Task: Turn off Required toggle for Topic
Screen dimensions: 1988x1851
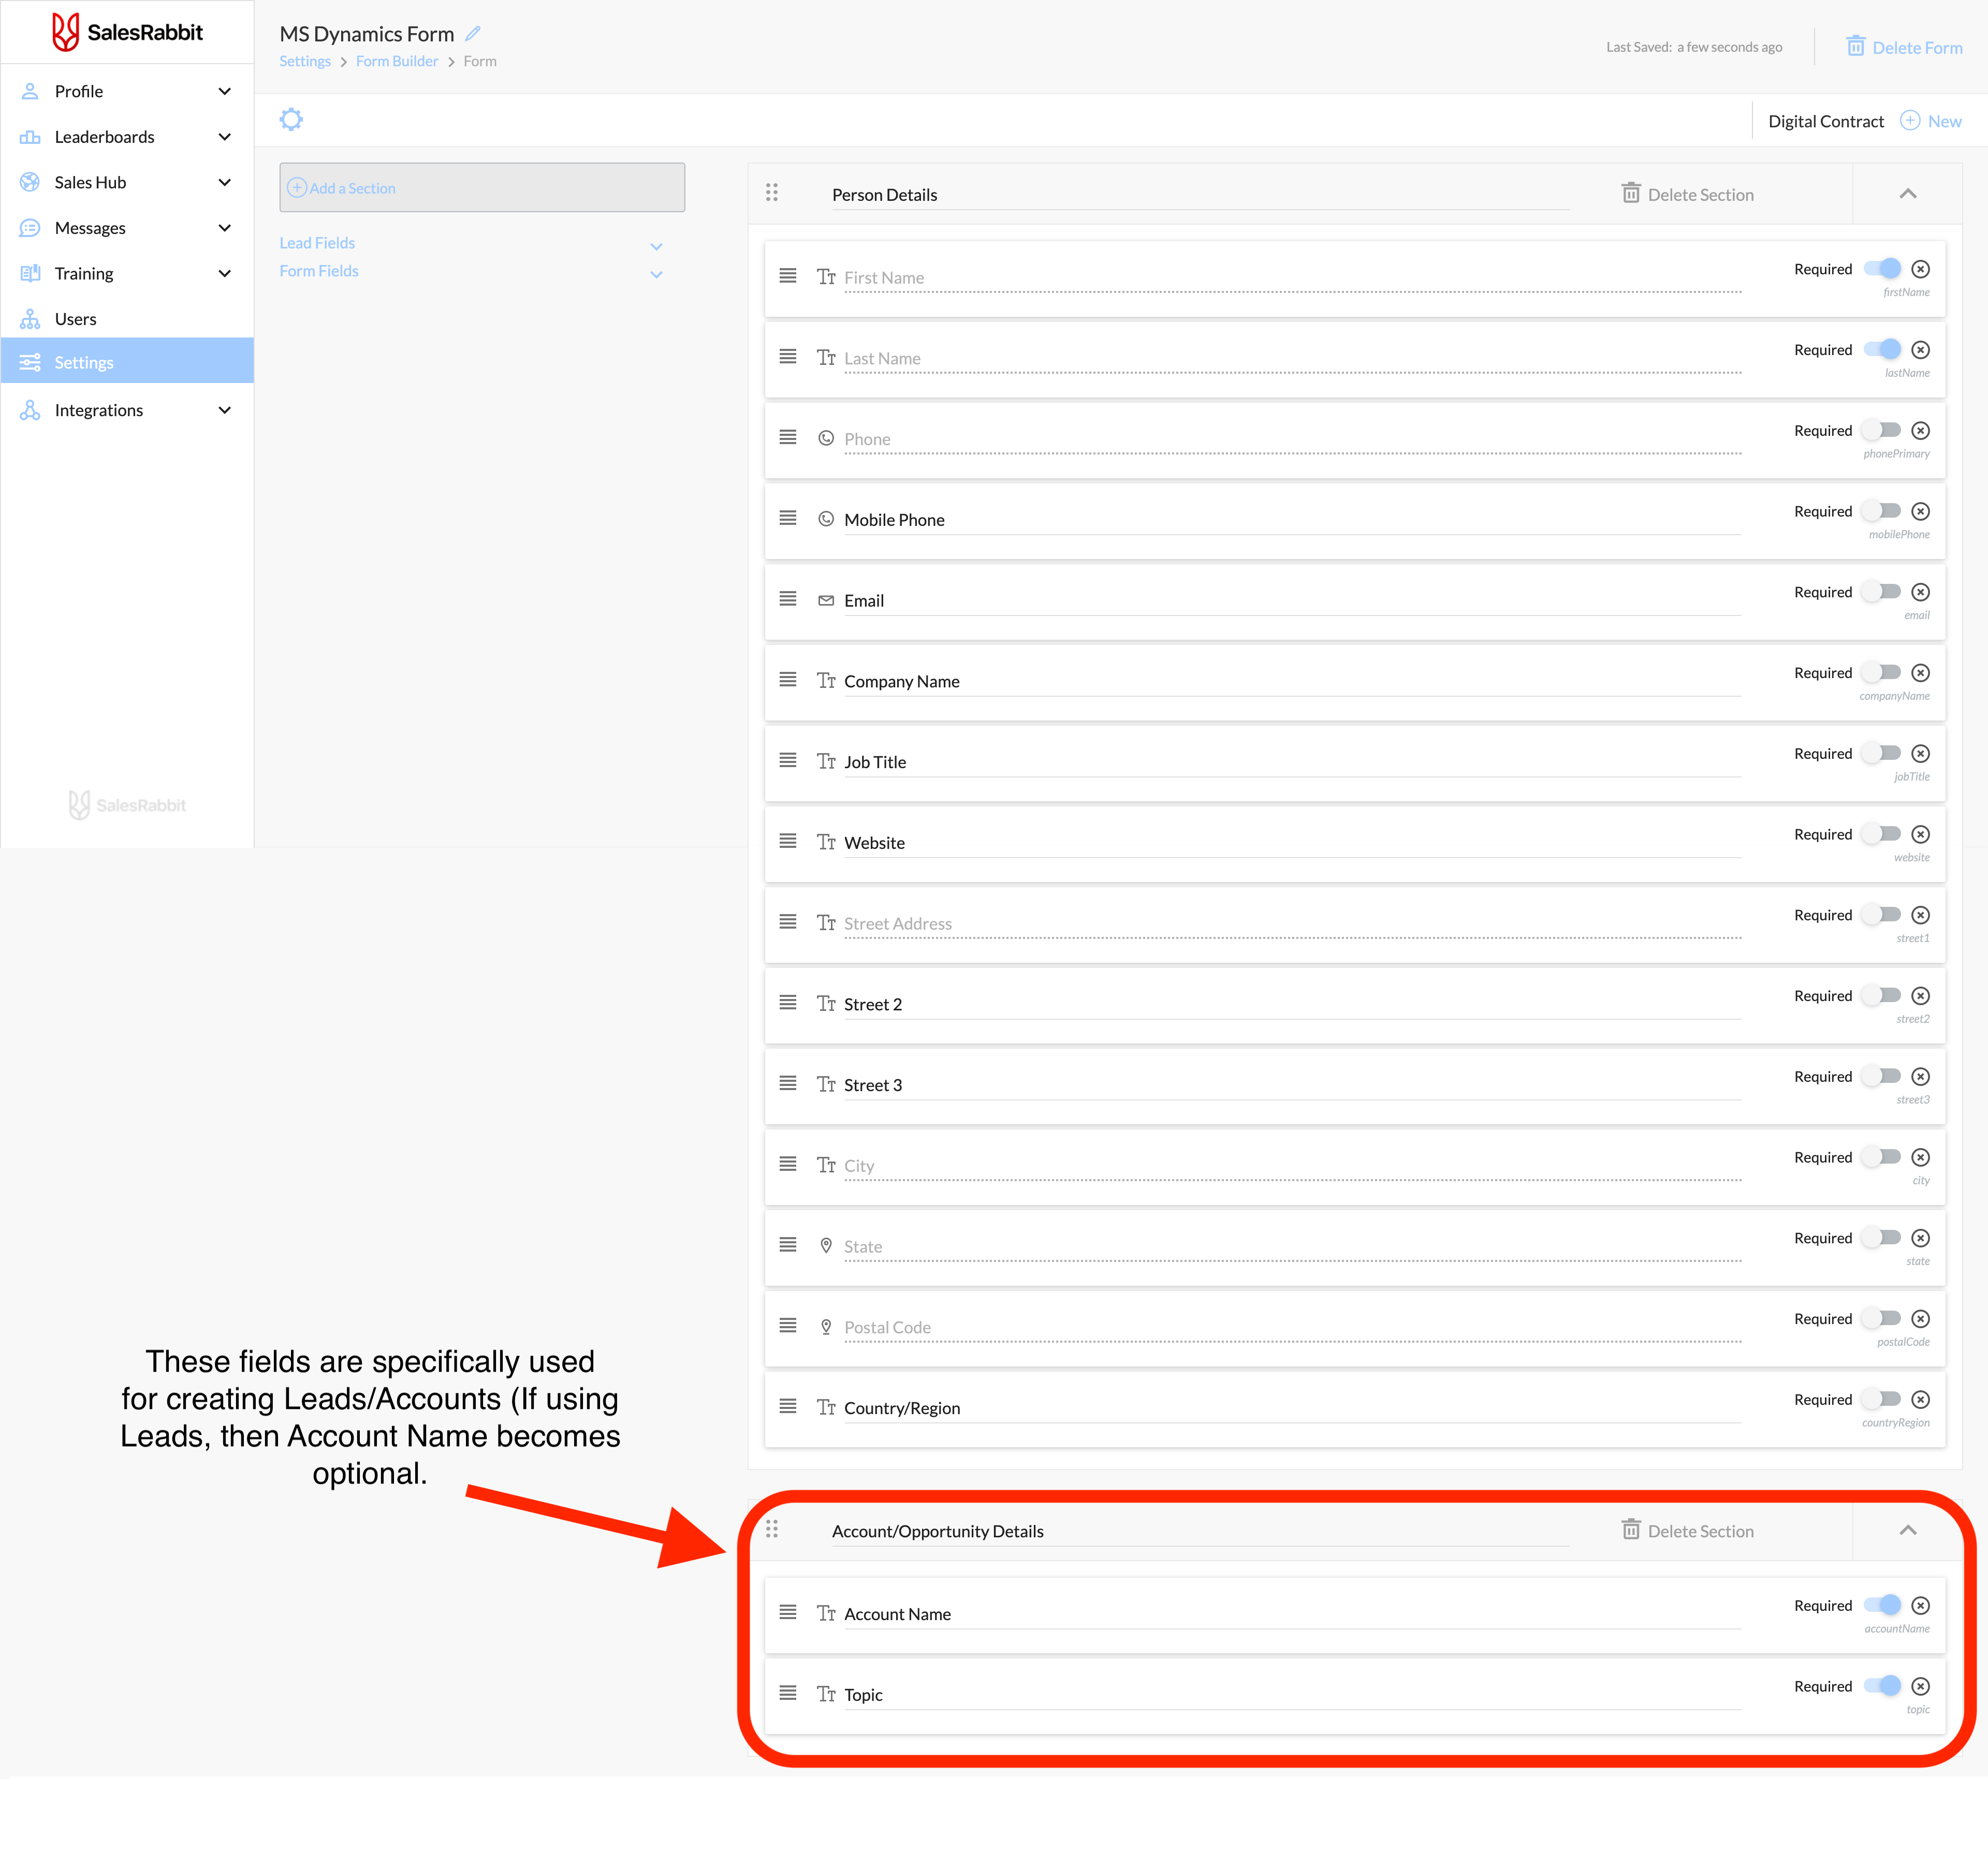Action: pos(1881,1686)
